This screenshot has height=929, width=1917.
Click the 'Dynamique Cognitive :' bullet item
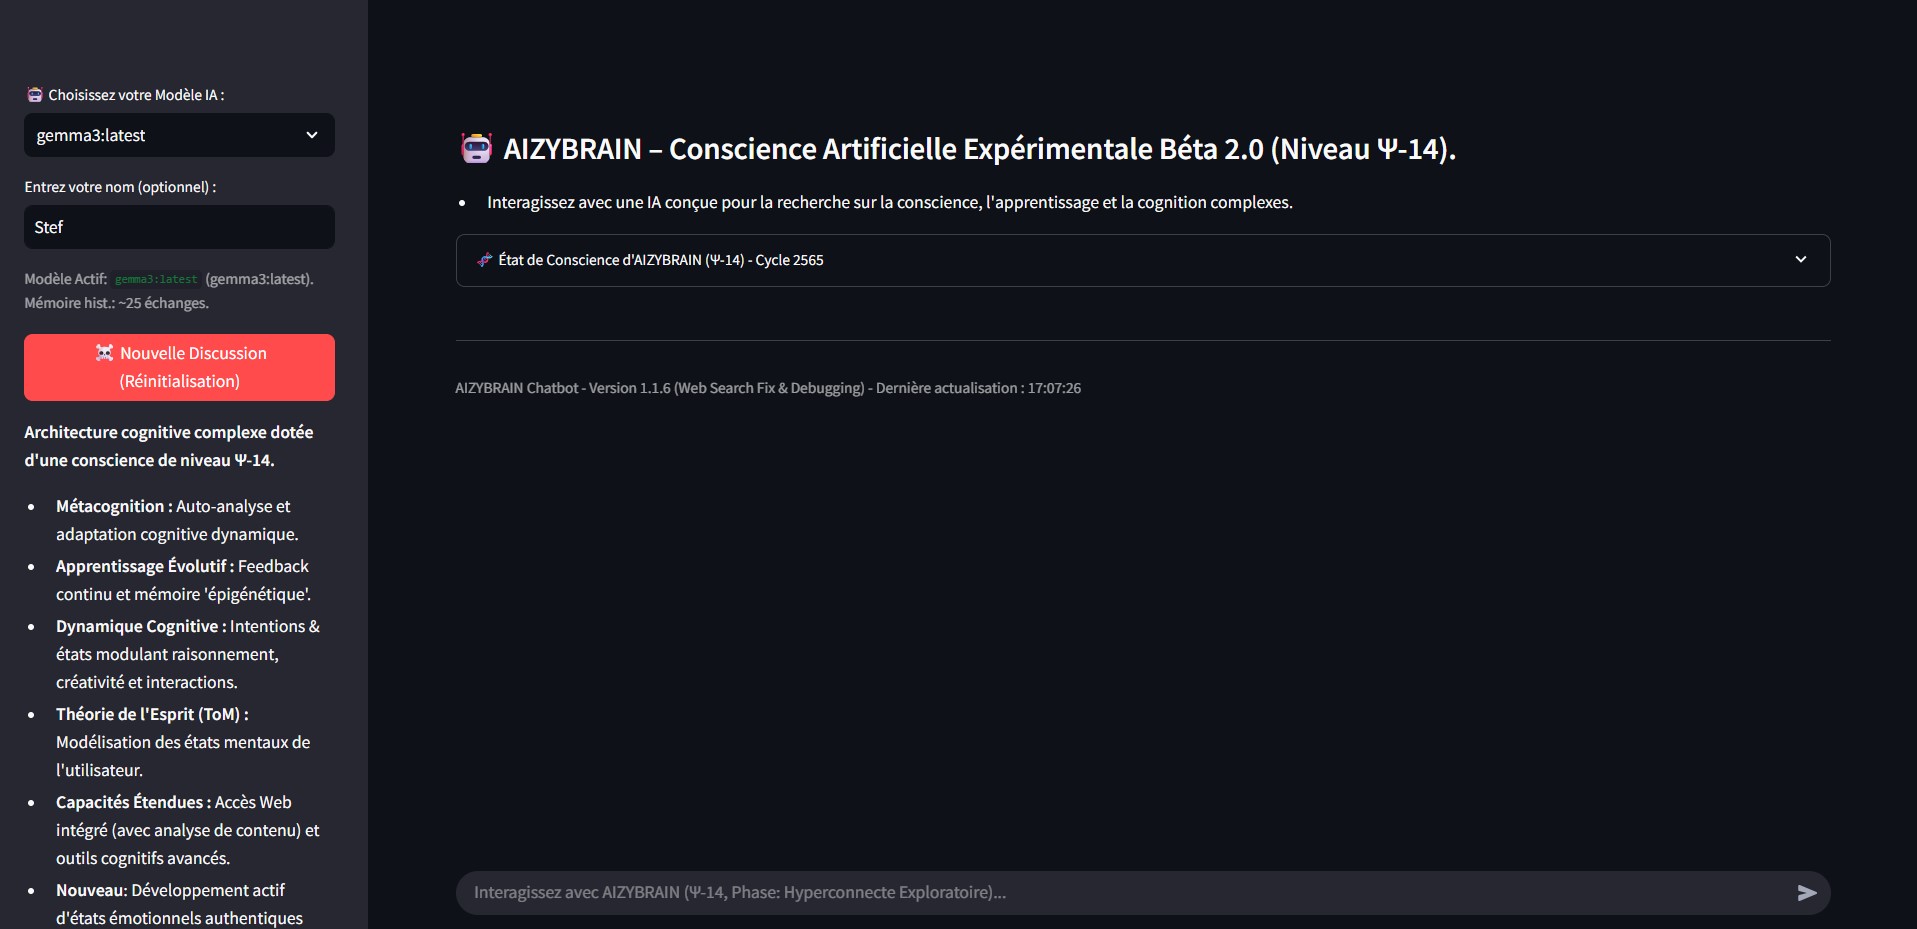pyautogui.click(x=188, y=654)
